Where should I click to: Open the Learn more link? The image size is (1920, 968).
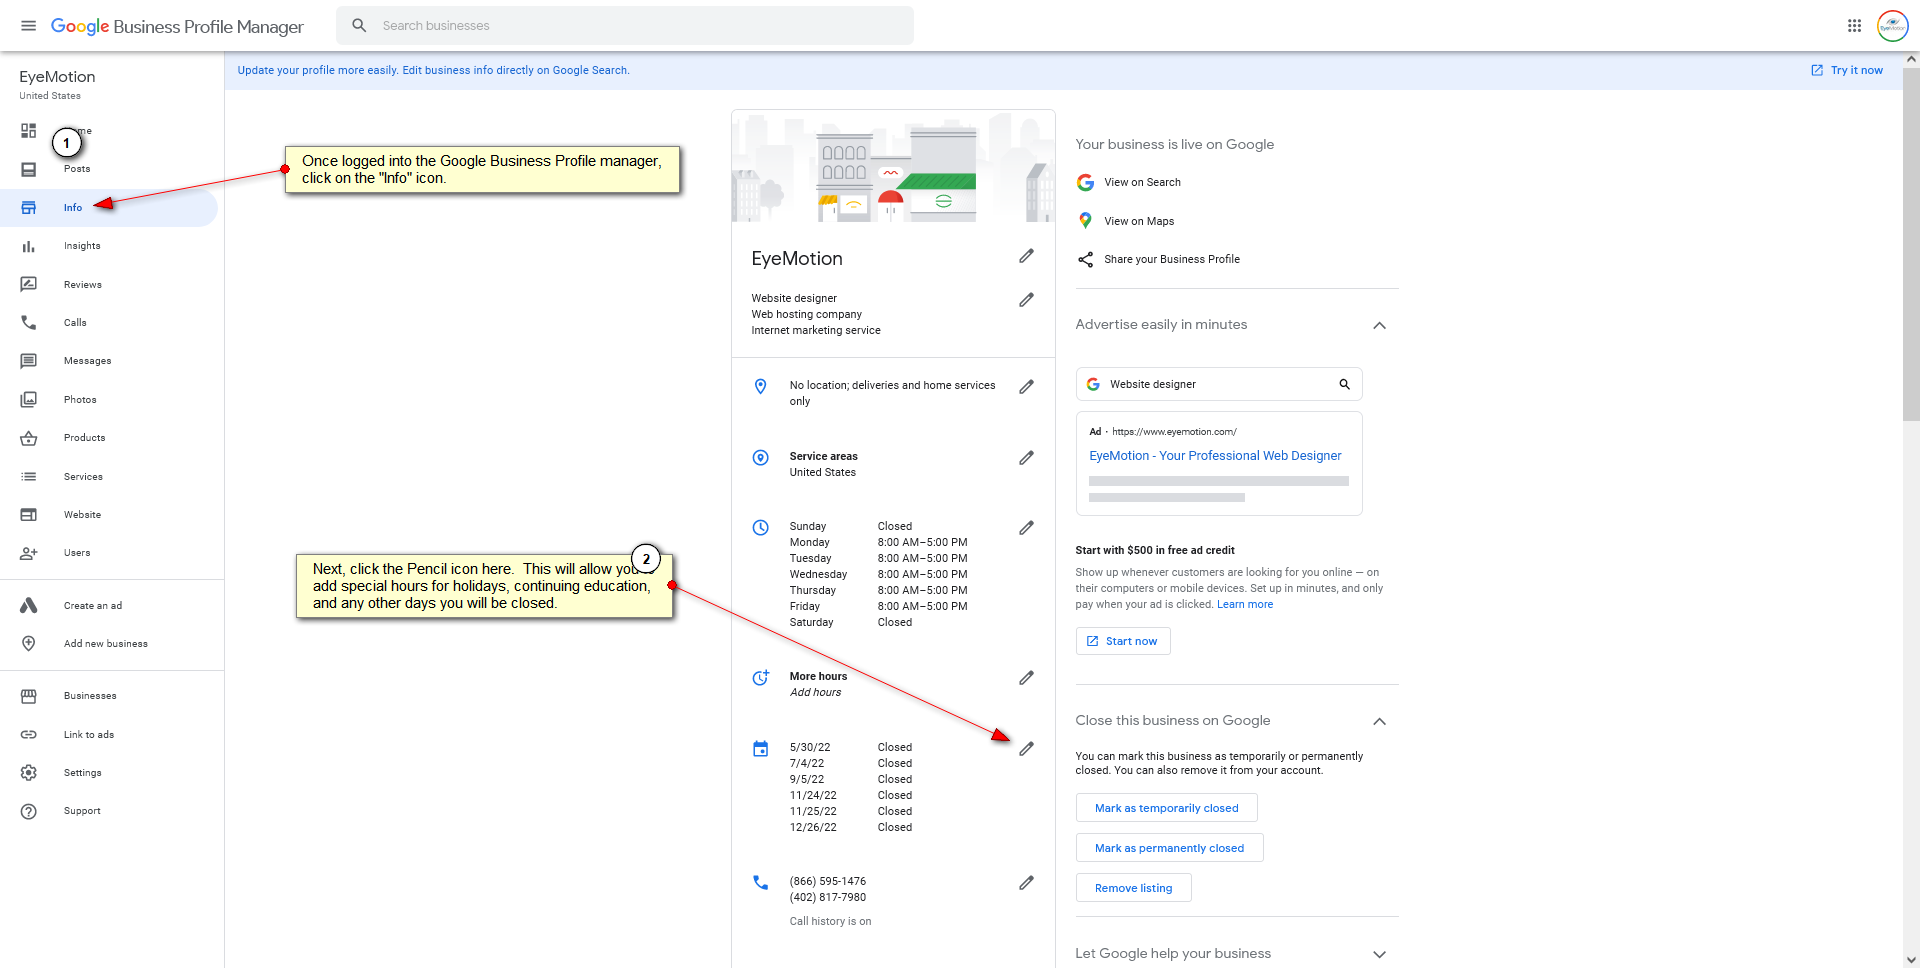[x=1245, y=605]
